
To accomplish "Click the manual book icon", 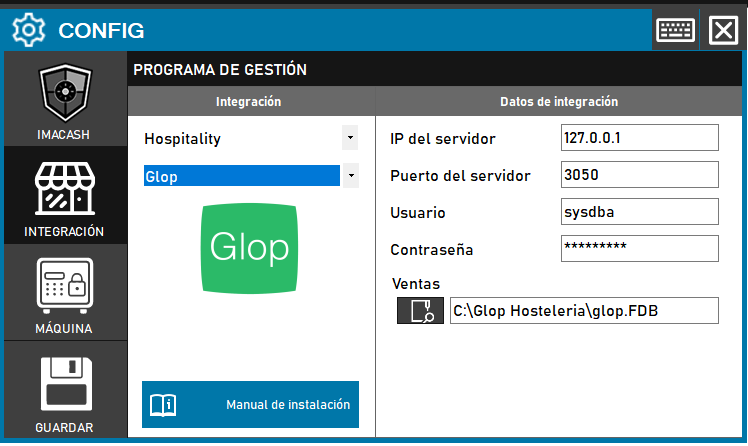I will [x=163, y=405].
